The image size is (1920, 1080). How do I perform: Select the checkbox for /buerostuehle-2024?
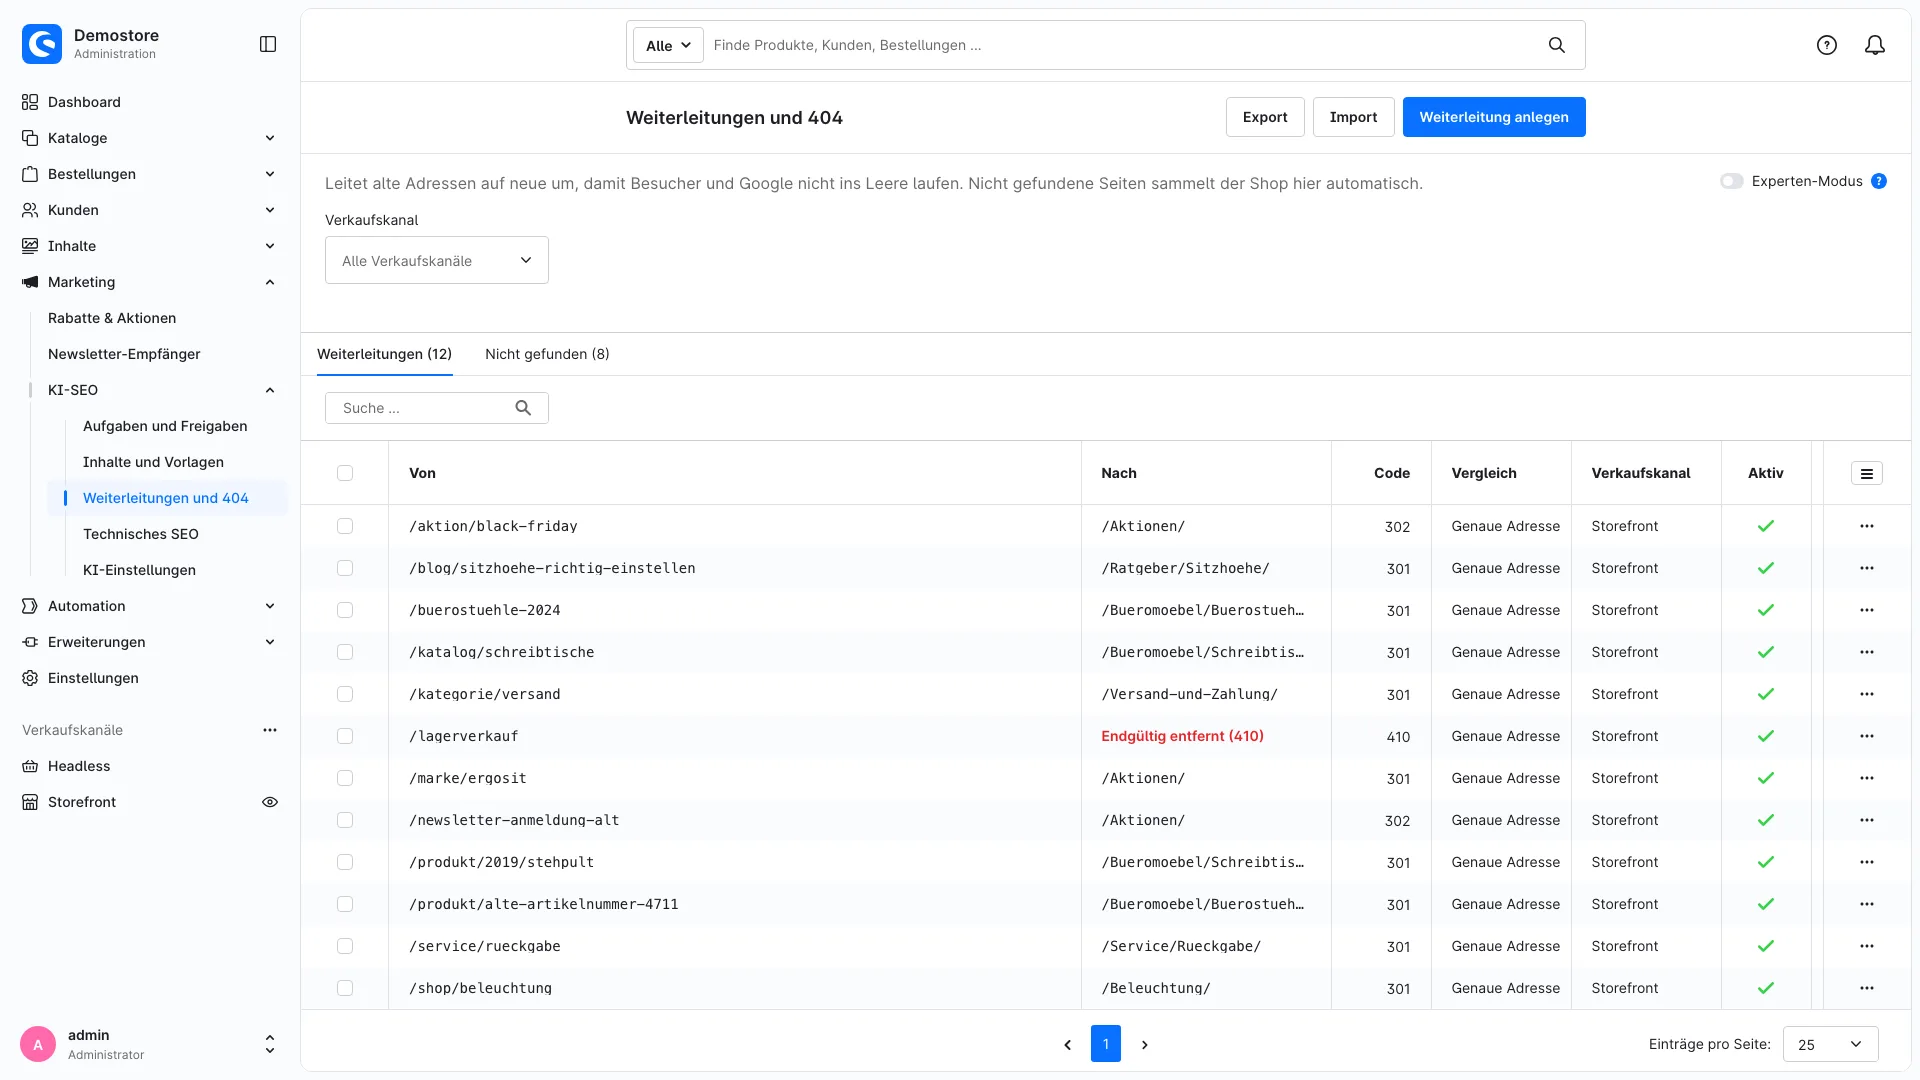[x=345, y=610]
